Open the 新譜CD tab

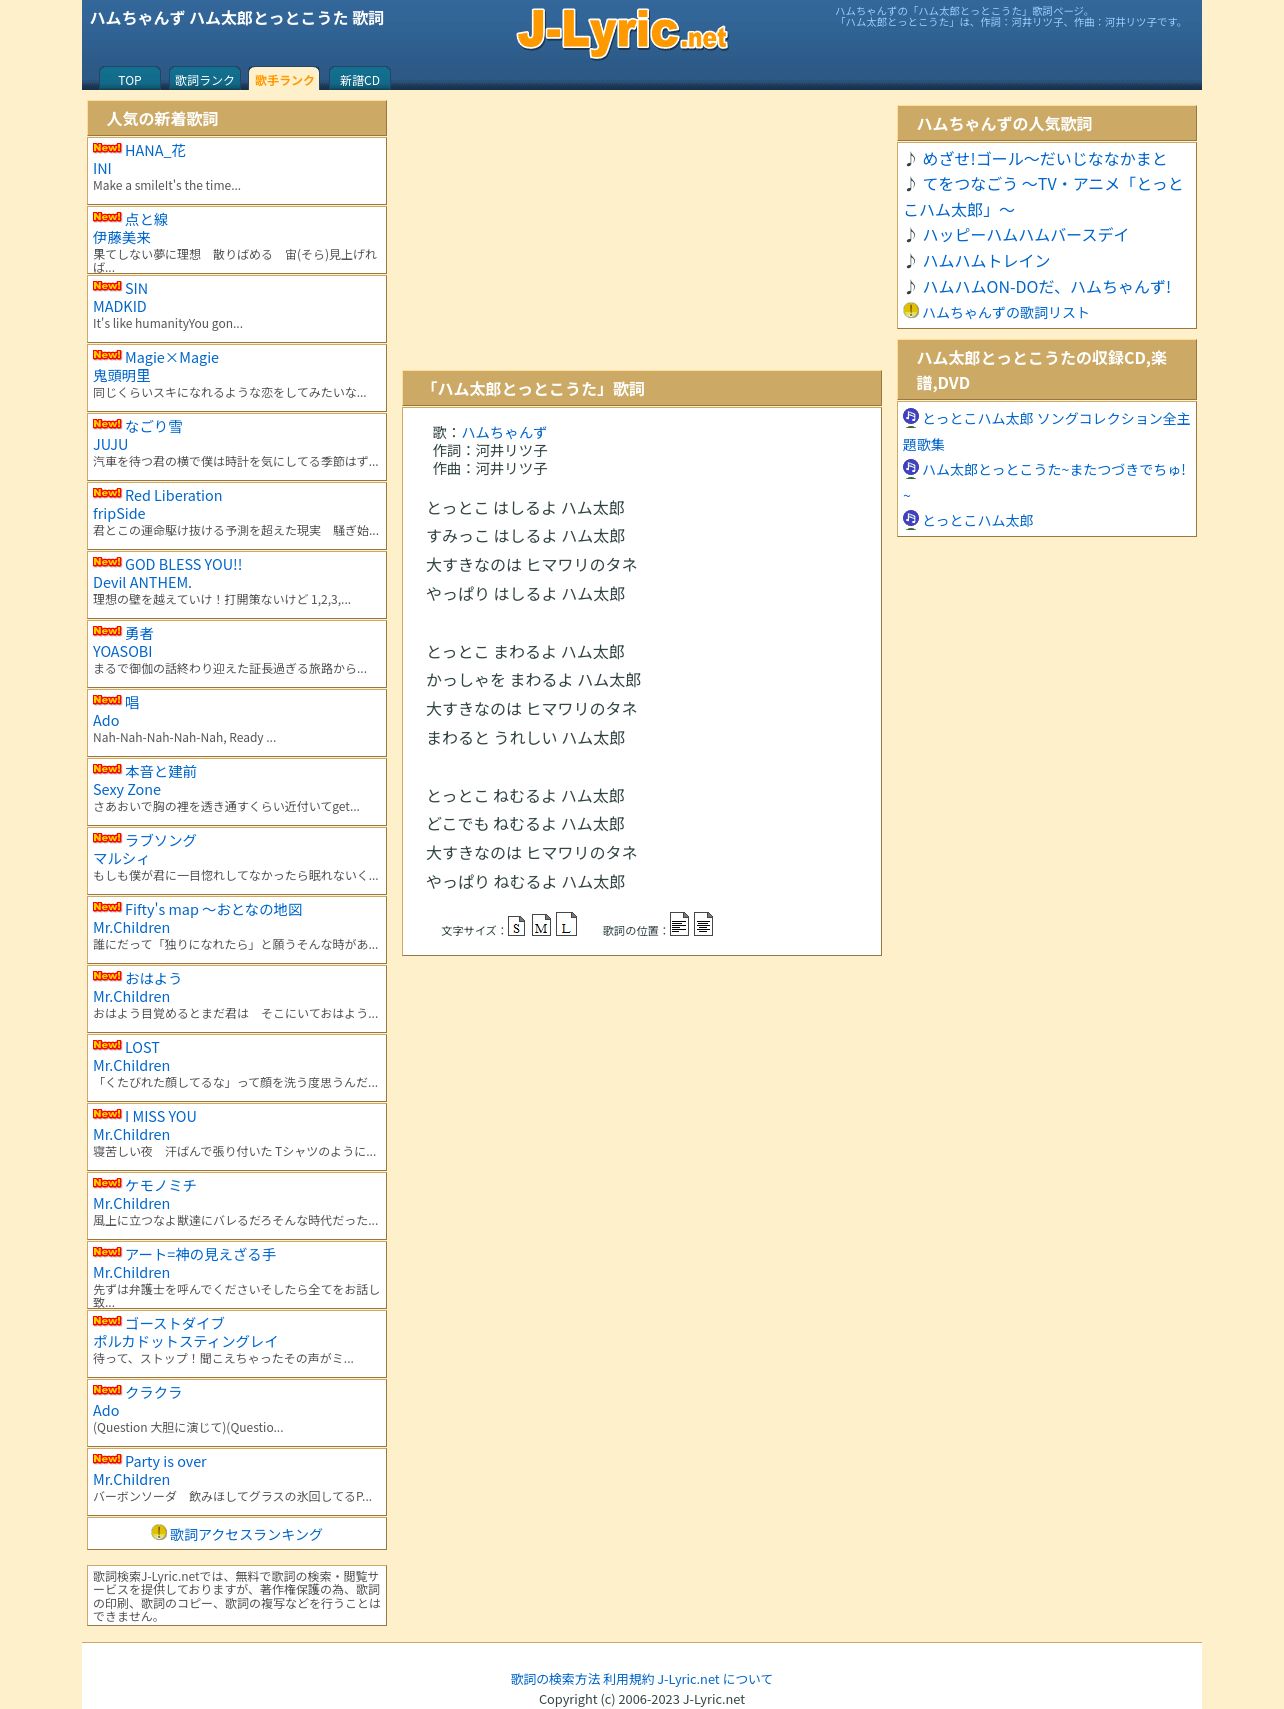point(360,79)
